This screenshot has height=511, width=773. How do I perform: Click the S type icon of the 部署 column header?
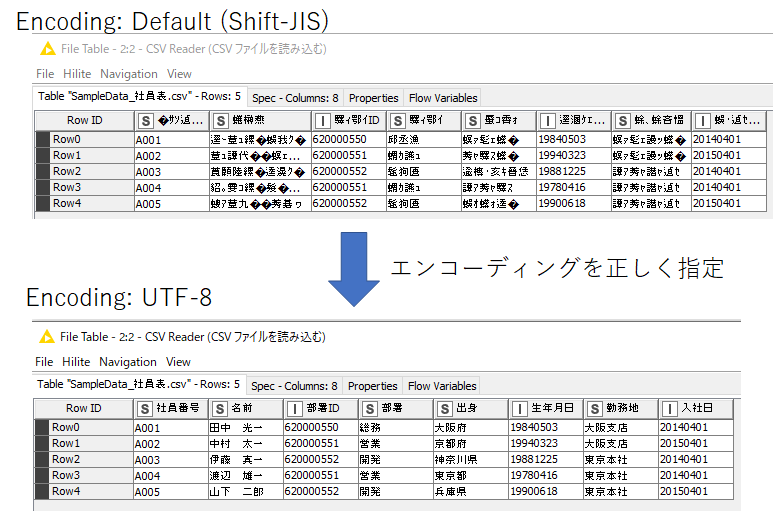click(x=370, y=409)
